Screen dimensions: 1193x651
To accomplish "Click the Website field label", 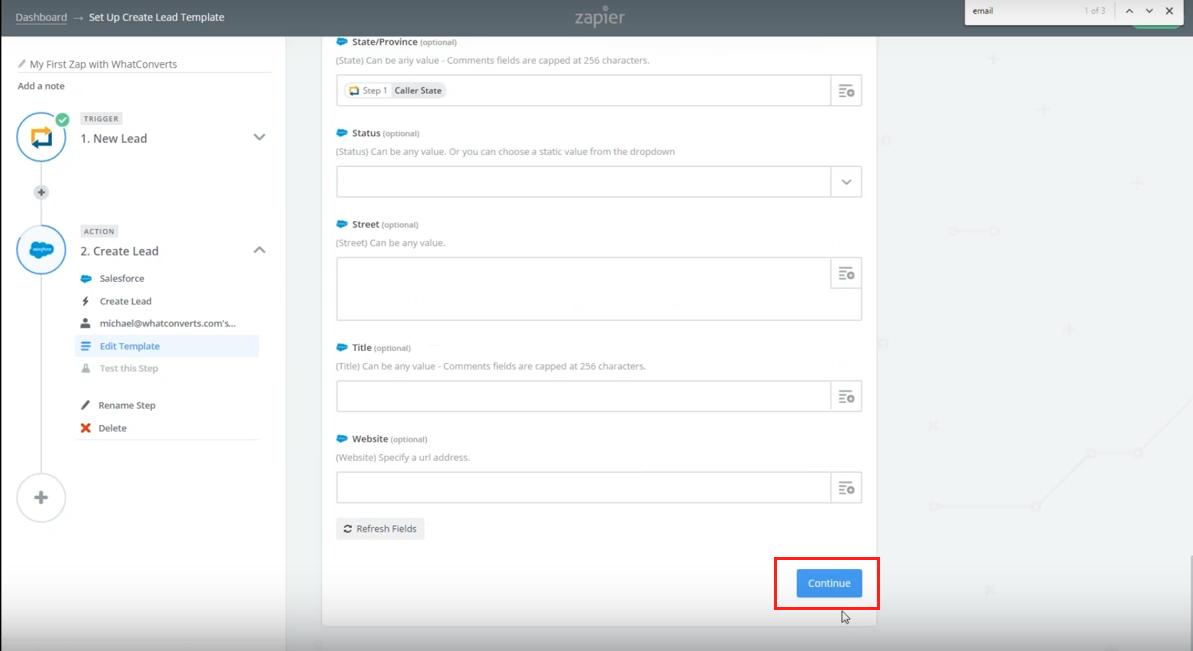I will point(370,439).
